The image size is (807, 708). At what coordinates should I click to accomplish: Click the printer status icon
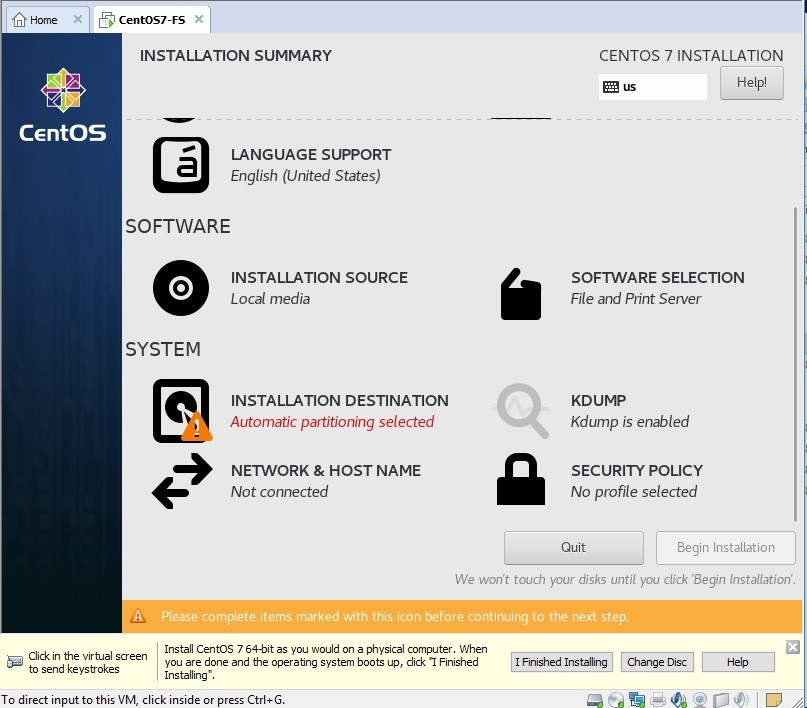[x=658, y=699]
